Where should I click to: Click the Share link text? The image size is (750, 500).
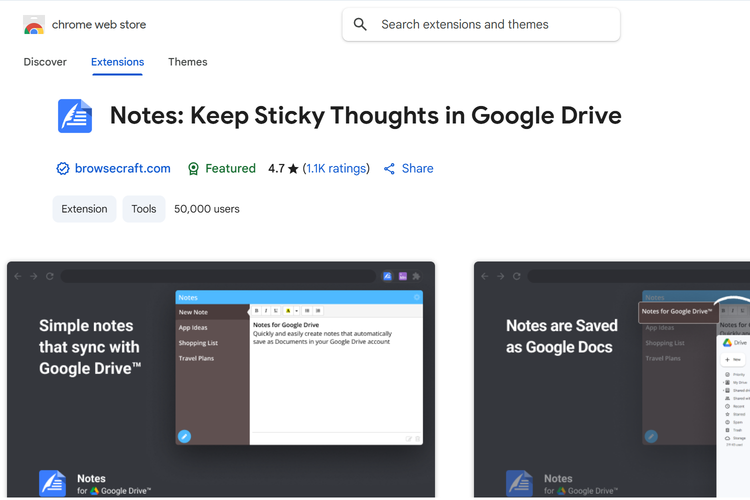point(417,168)
